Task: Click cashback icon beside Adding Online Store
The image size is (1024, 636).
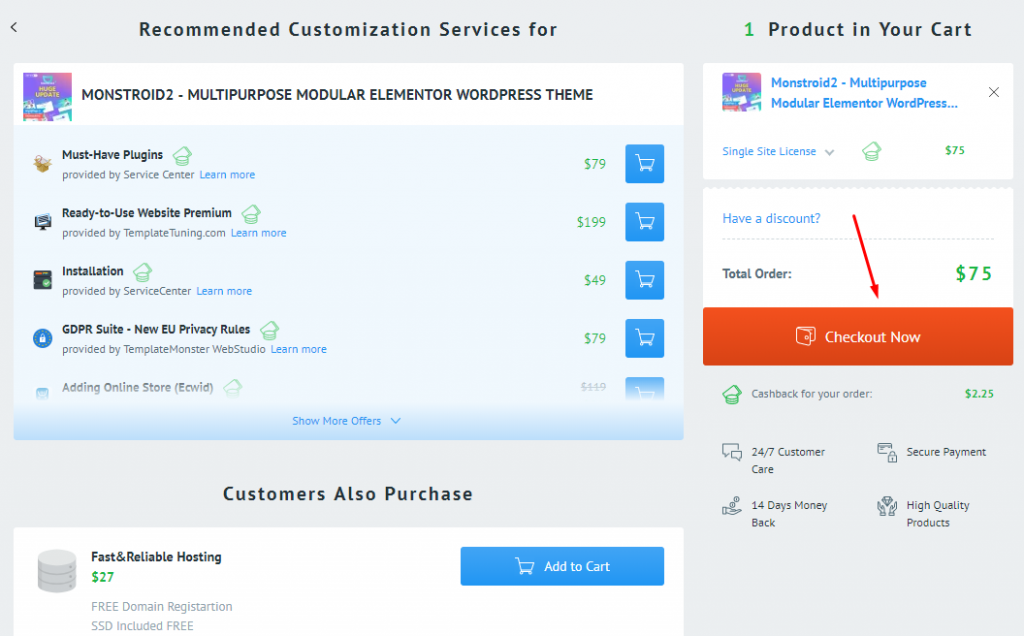Action: click(x=232, y=389)
